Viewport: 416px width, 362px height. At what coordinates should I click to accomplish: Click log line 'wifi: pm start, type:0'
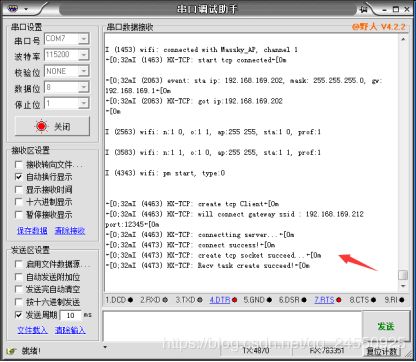pos(165,173)
